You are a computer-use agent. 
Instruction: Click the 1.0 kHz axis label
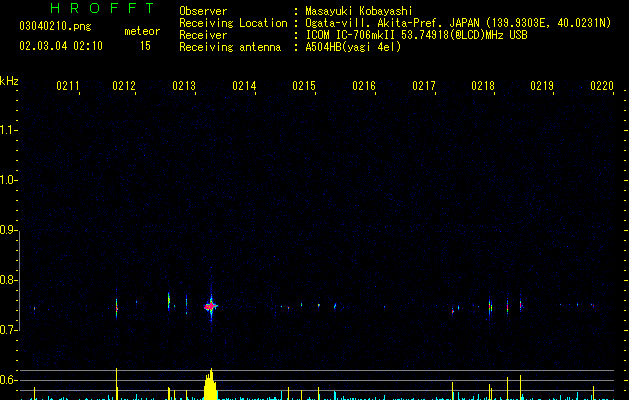point(8,180)
